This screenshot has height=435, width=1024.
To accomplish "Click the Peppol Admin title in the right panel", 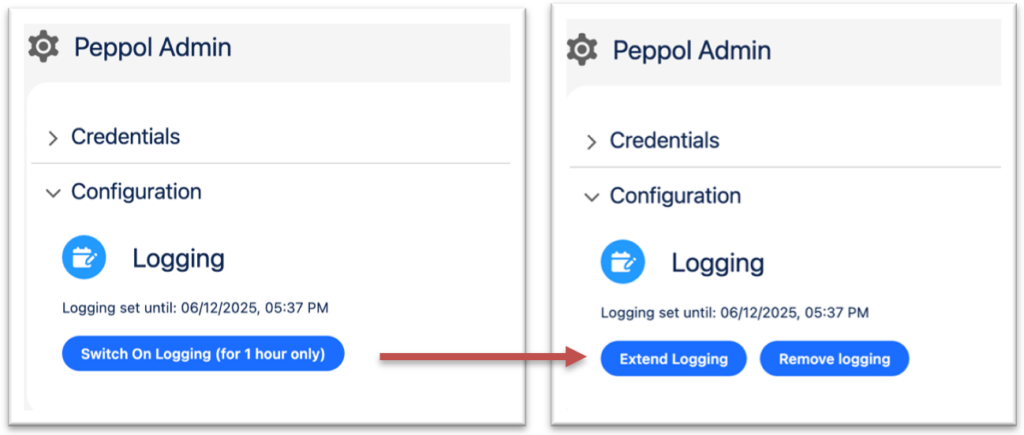I will click(x=692, y=50).
